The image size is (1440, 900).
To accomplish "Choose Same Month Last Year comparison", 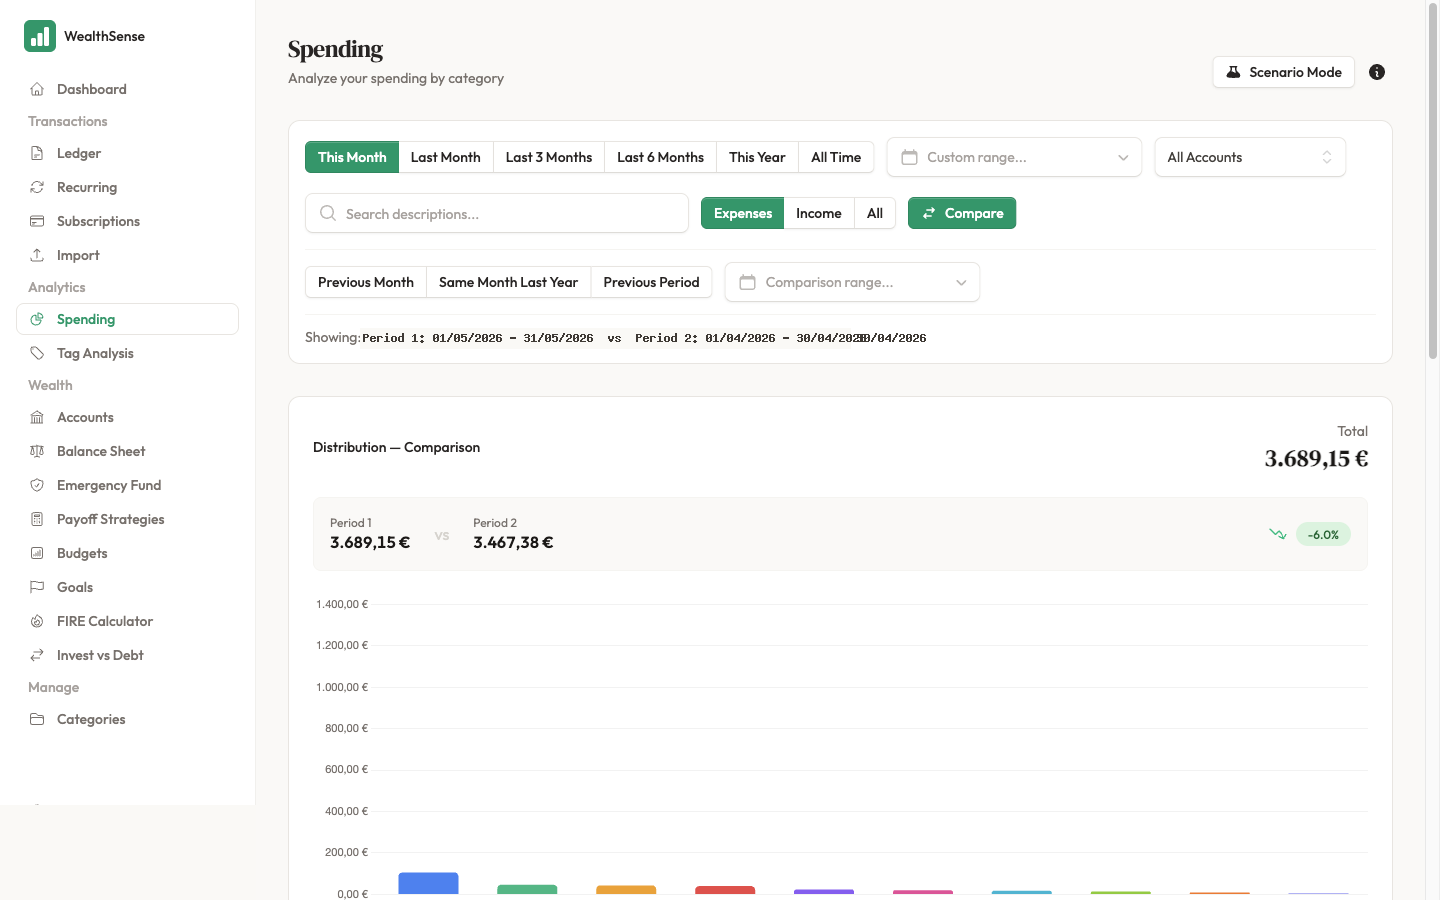I will [508, 282].
